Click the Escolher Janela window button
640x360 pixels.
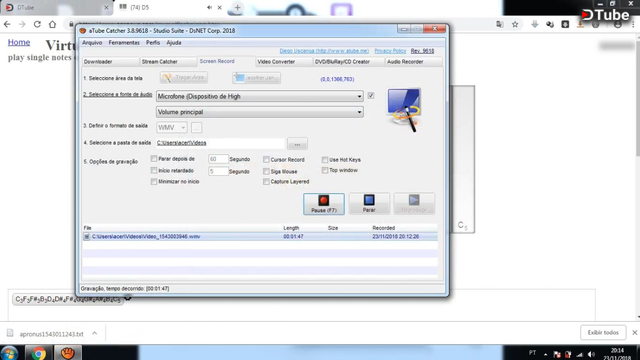pyautogui.click(x=256, y=78)
